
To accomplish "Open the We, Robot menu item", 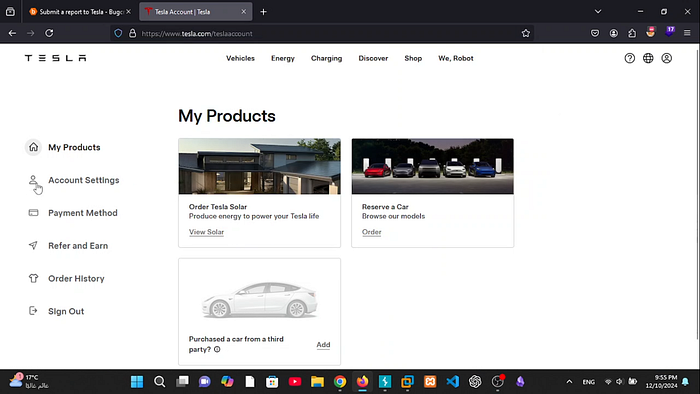I will 456,58.
